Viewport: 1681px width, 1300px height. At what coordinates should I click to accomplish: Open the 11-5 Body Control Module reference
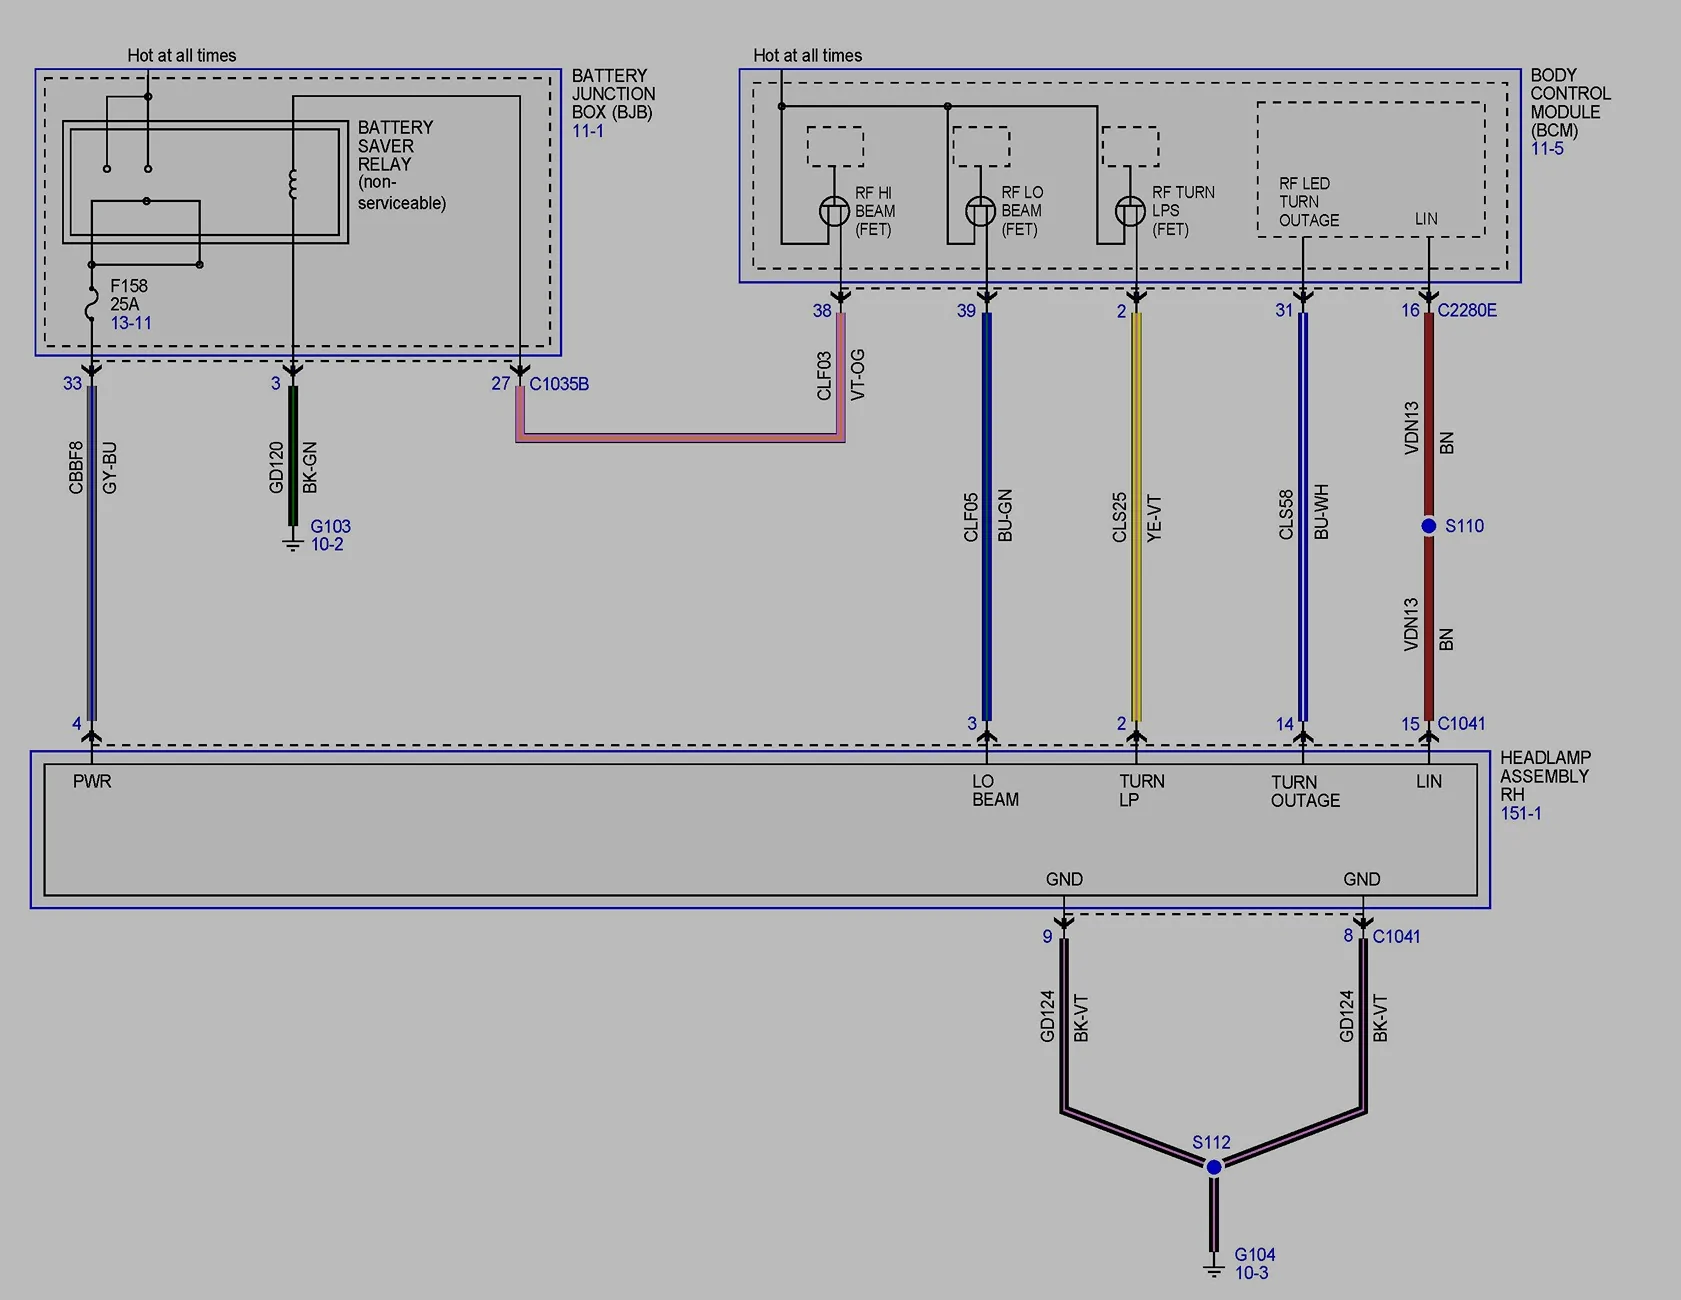pyautogui.click(x=1546, y=149)
